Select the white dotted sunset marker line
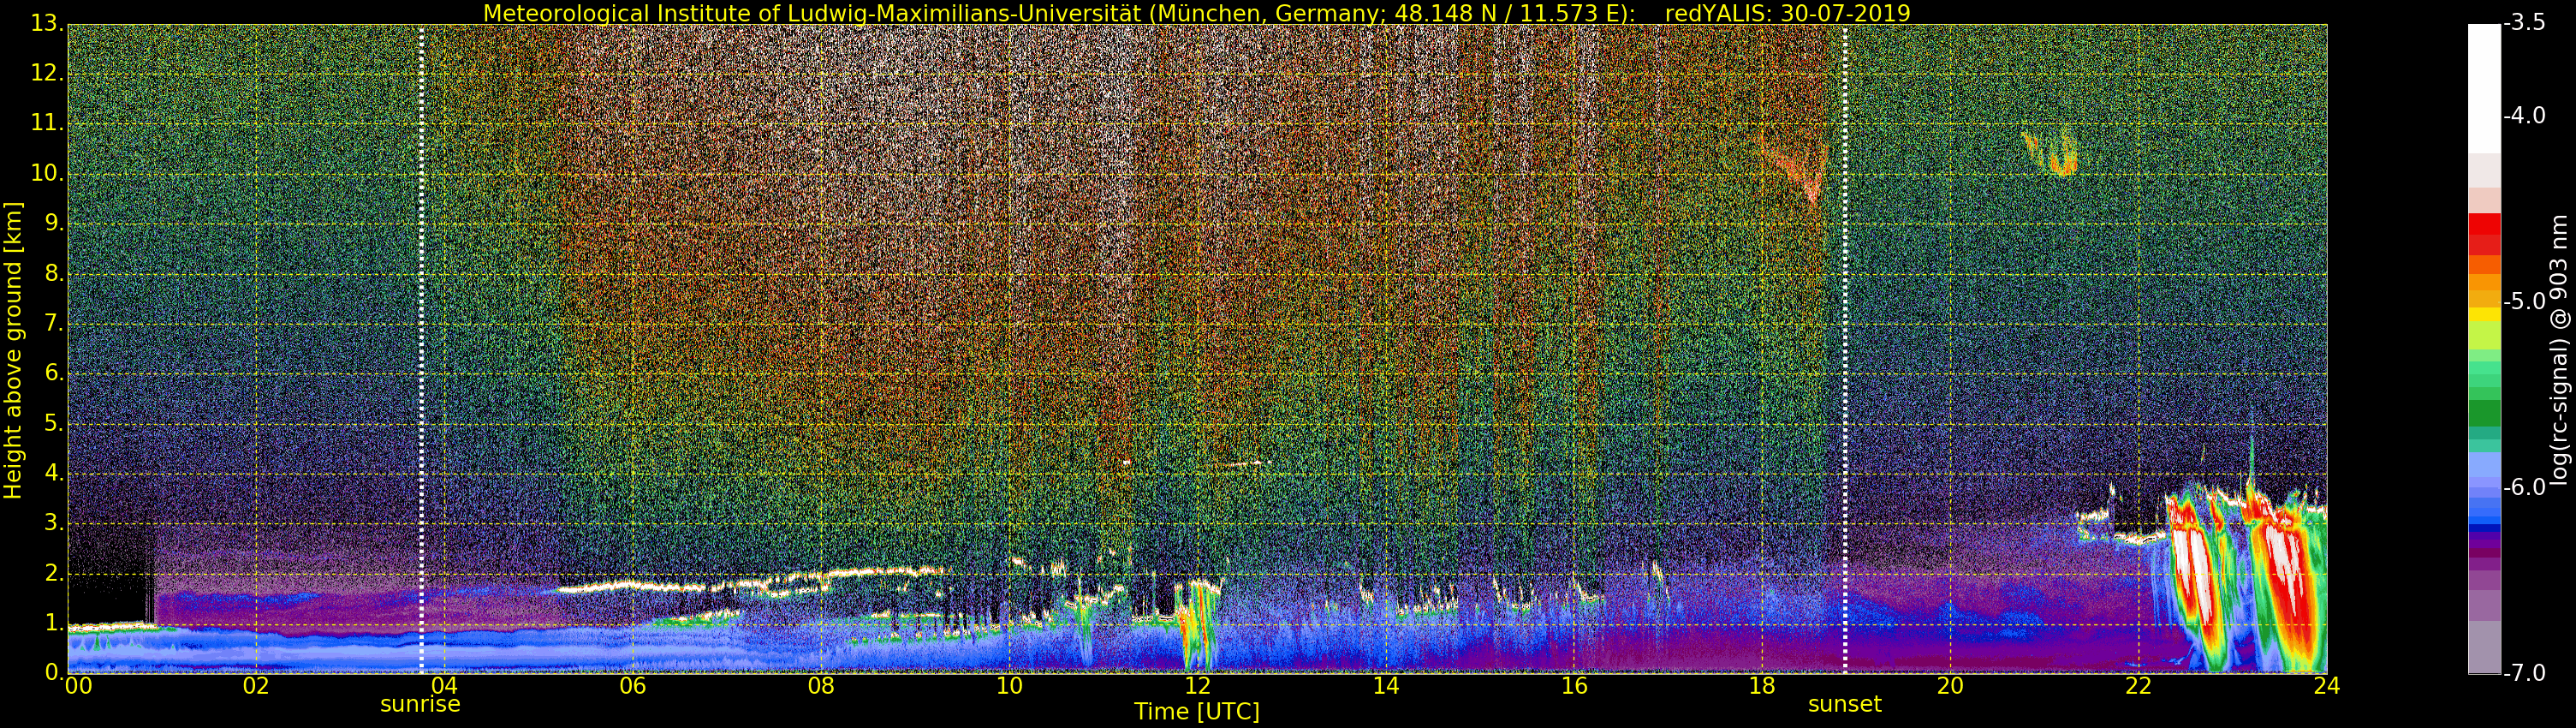 pyautogui.click(x=1845, y=348)
